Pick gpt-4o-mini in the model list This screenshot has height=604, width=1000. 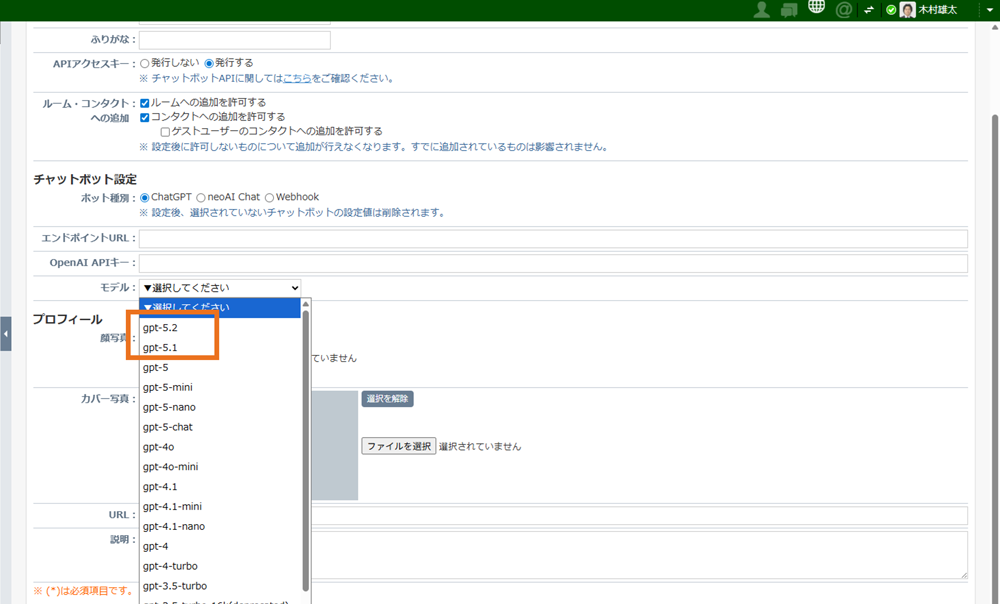(170, 467)
